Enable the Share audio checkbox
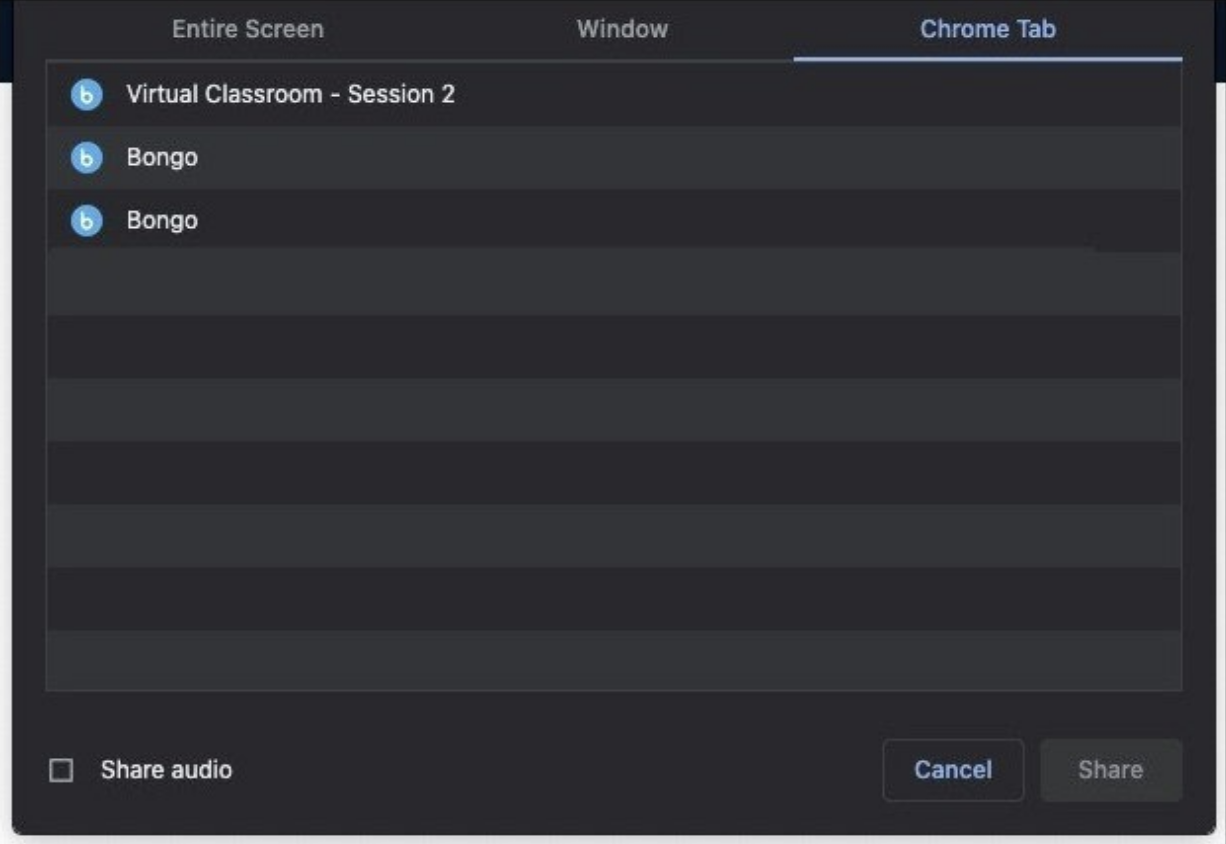1226x844 pixels. coord(62,770)
